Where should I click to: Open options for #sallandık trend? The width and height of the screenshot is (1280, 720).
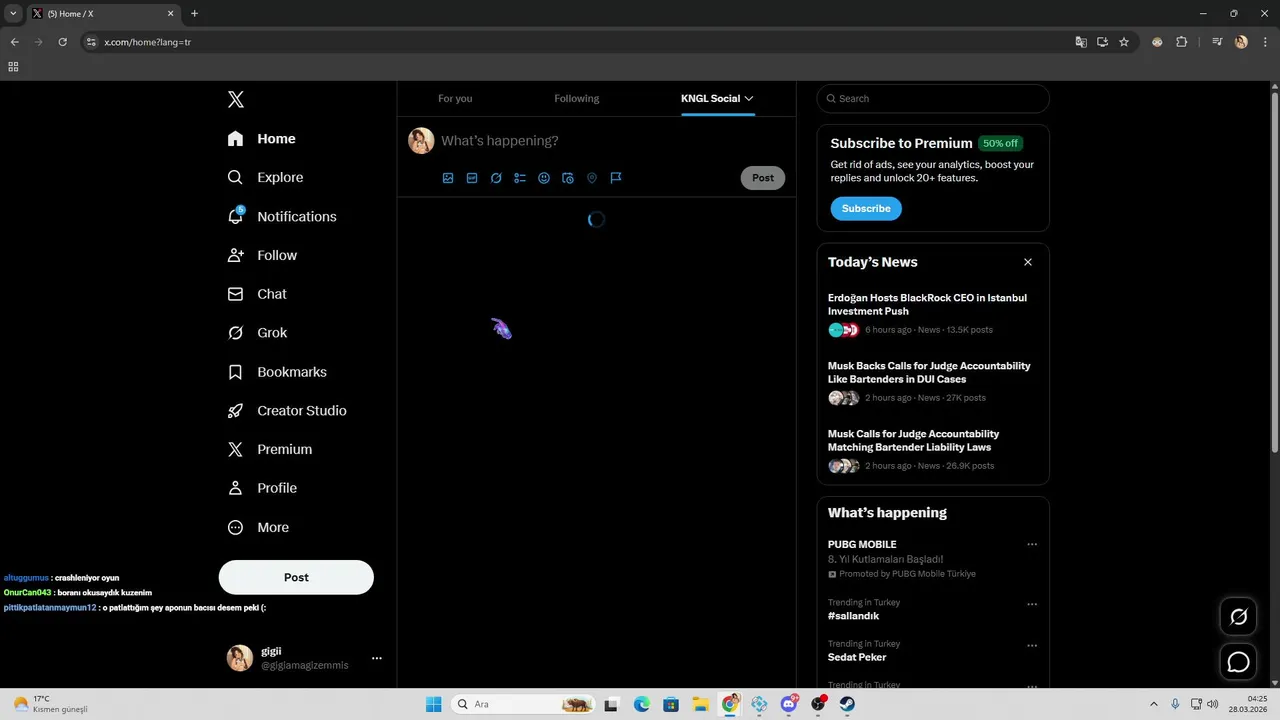pos(1032,604)
